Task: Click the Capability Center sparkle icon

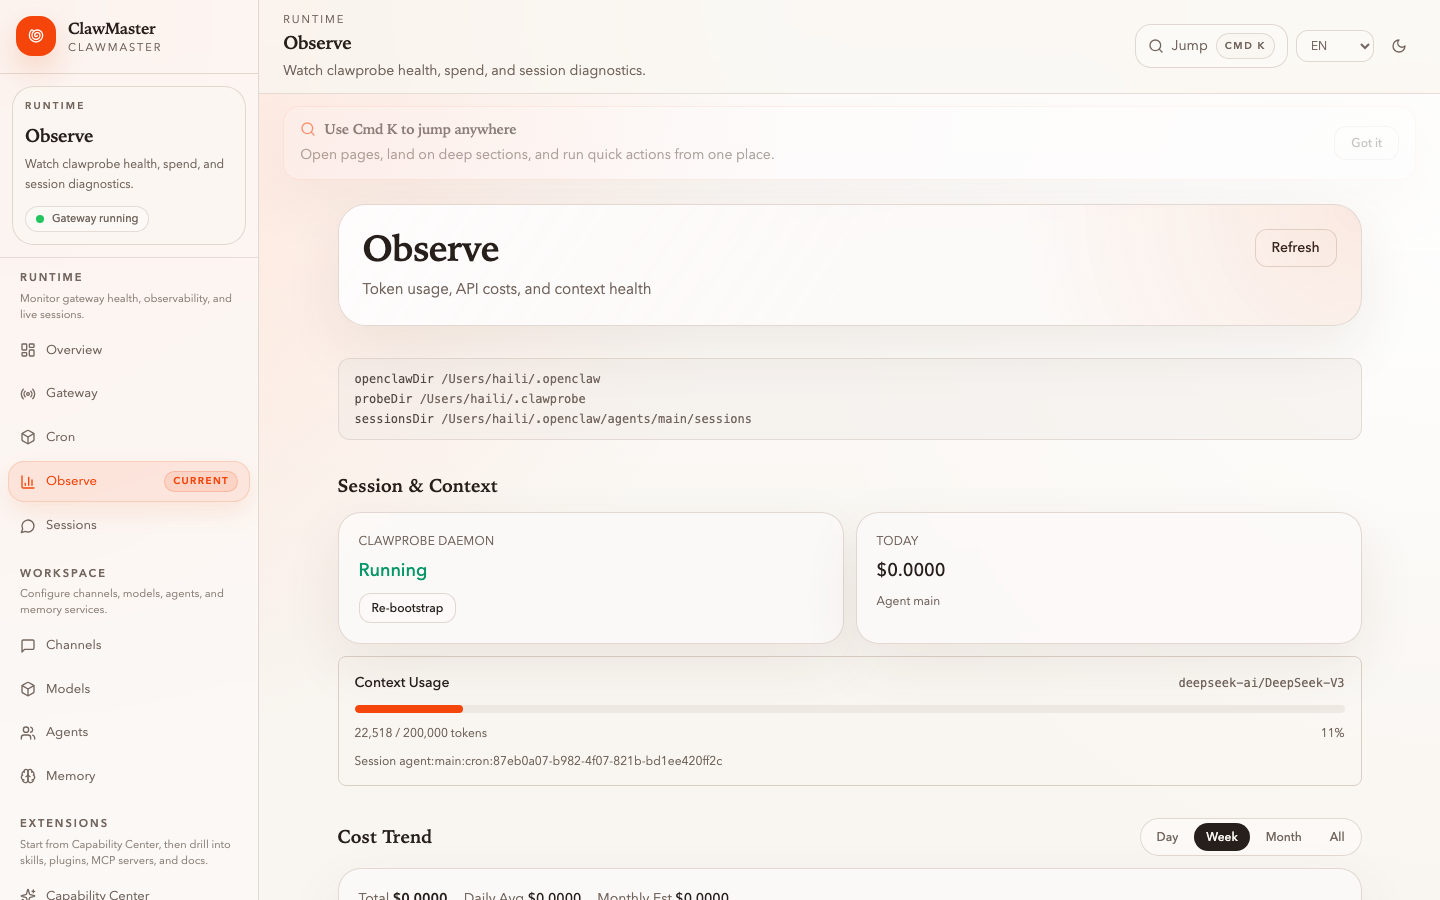Action: pos(28,894)
